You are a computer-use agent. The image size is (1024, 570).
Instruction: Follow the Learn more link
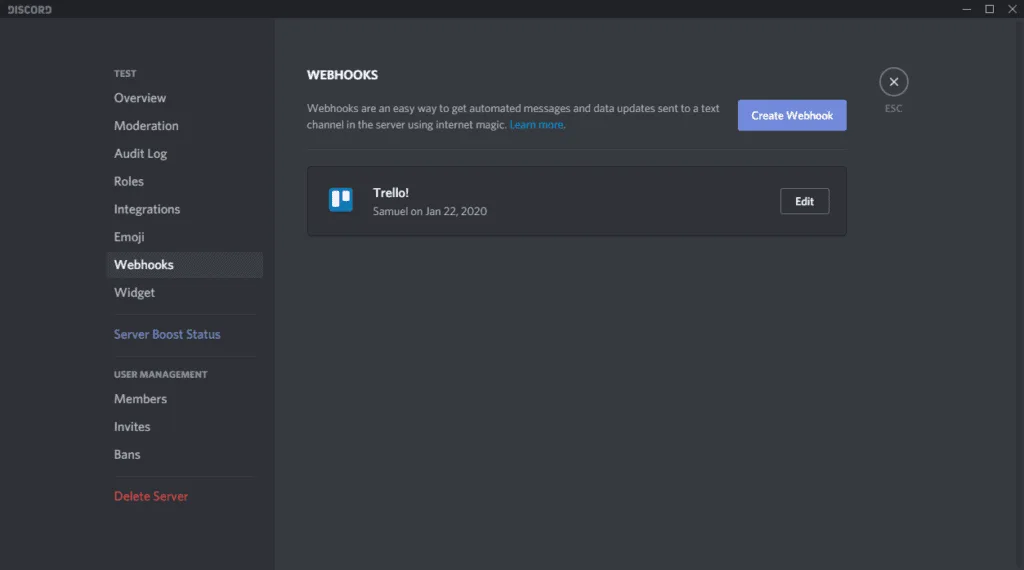pyautogui.click(x=536, y=125)
